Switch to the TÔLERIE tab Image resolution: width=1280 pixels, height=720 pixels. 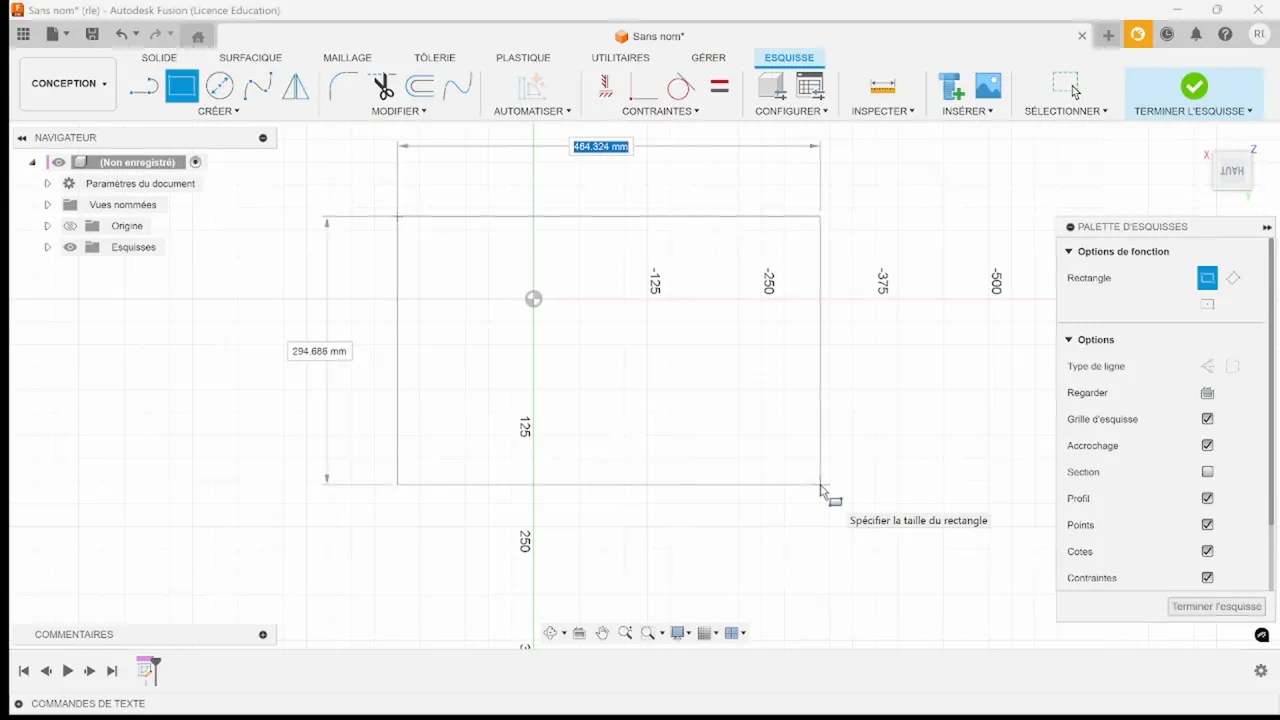click(x=434, y=57)
